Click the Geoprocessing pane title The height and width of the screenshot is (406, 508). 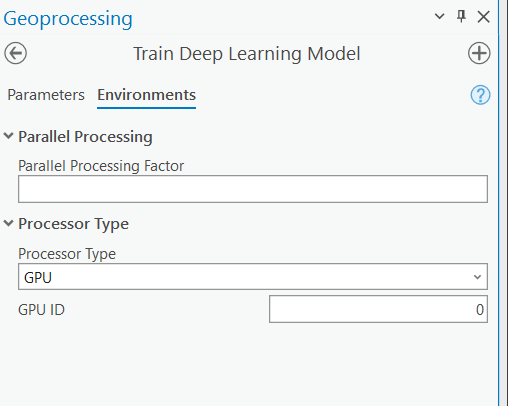tap(68, 19)
